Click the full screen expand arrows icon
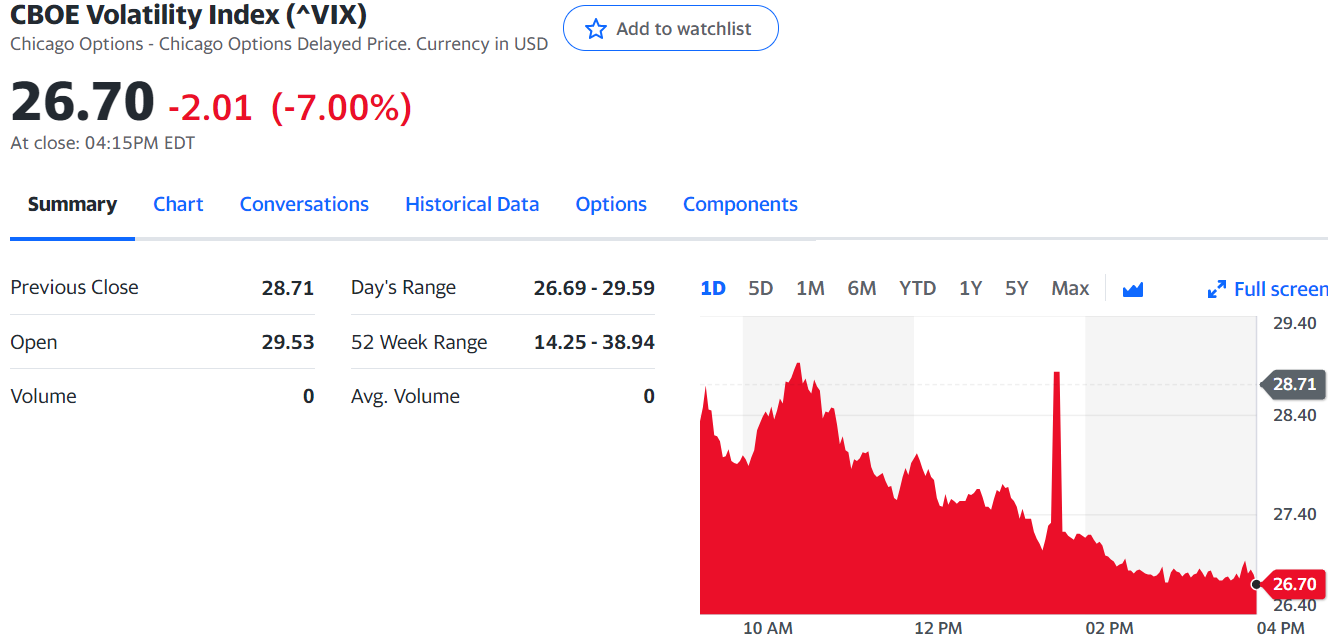 [x=1217, y=290]
